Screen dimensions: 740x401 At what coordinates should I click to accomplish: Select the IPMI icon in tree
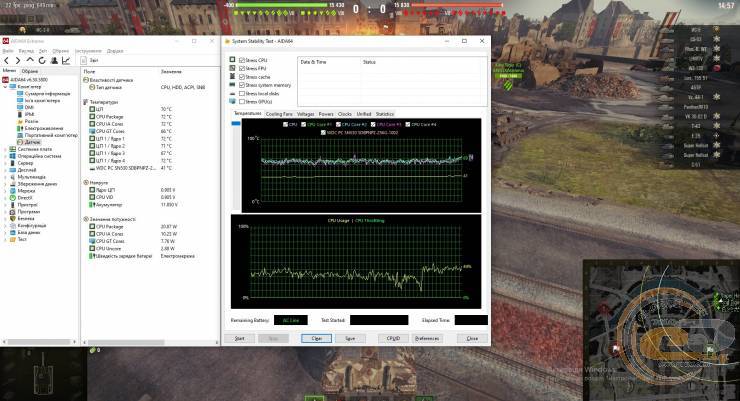point(20,114)
